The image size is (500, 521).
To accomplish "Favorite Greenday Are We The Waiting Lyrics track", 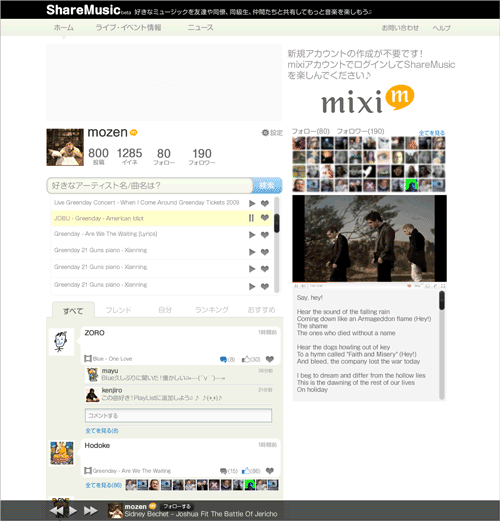I will pos(265,235).
